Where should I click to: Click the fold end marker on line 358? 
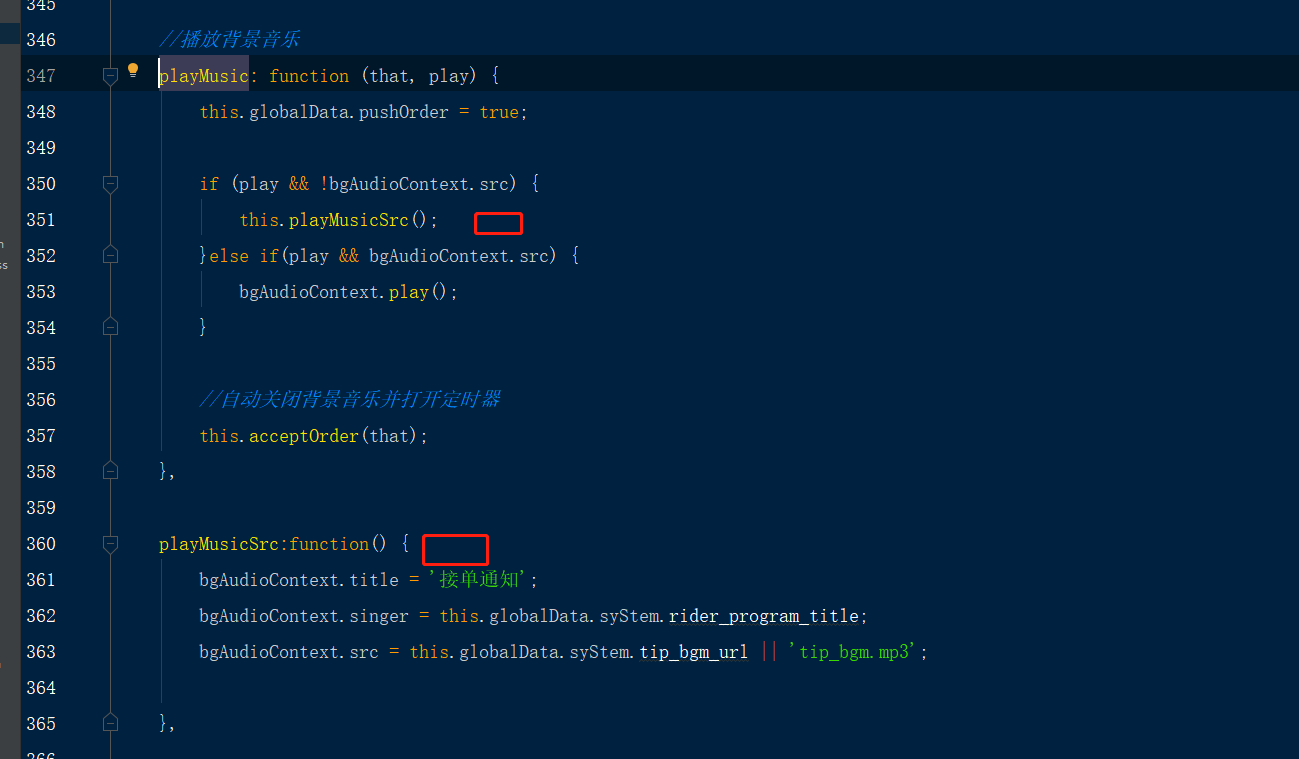coord(110,471)
